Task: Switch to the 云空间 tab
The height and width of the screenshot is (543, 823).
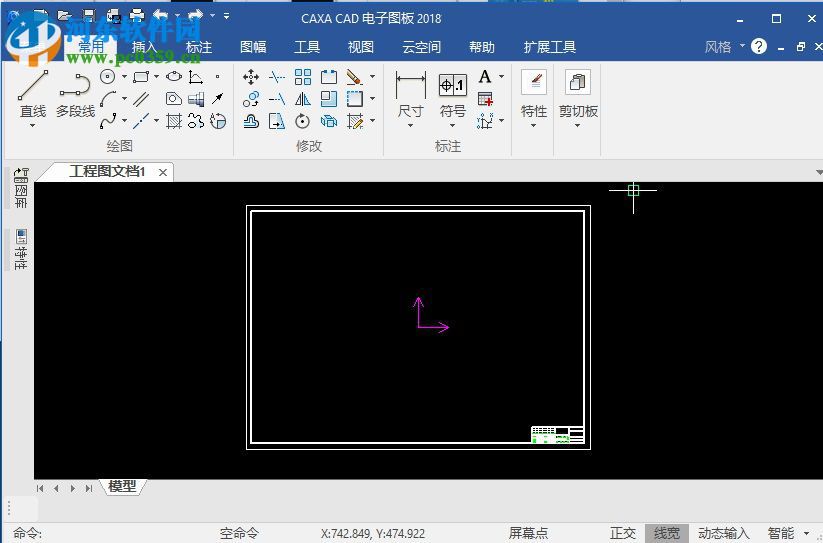Action: tap(421, 47)
